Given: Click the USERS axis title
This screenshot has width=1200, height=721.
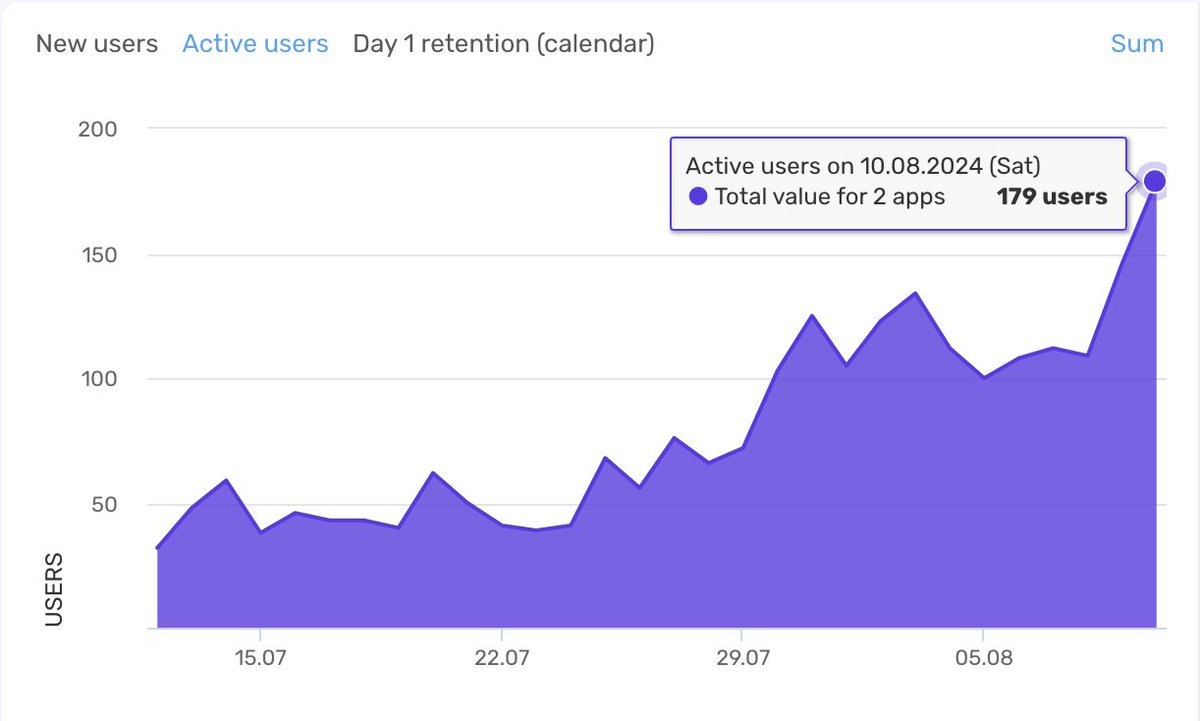Looking at the screenshot, I should click(54, 590).
